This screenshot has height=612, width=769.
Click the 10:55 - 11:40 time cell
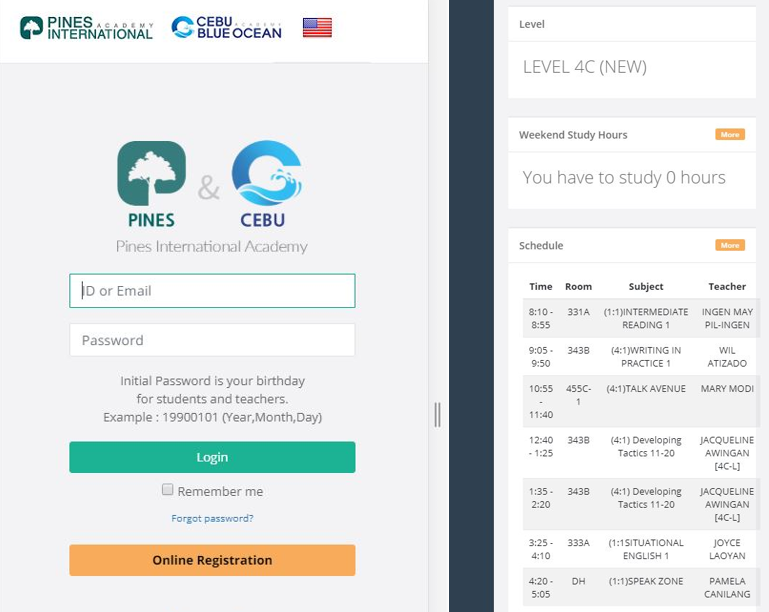540,401
